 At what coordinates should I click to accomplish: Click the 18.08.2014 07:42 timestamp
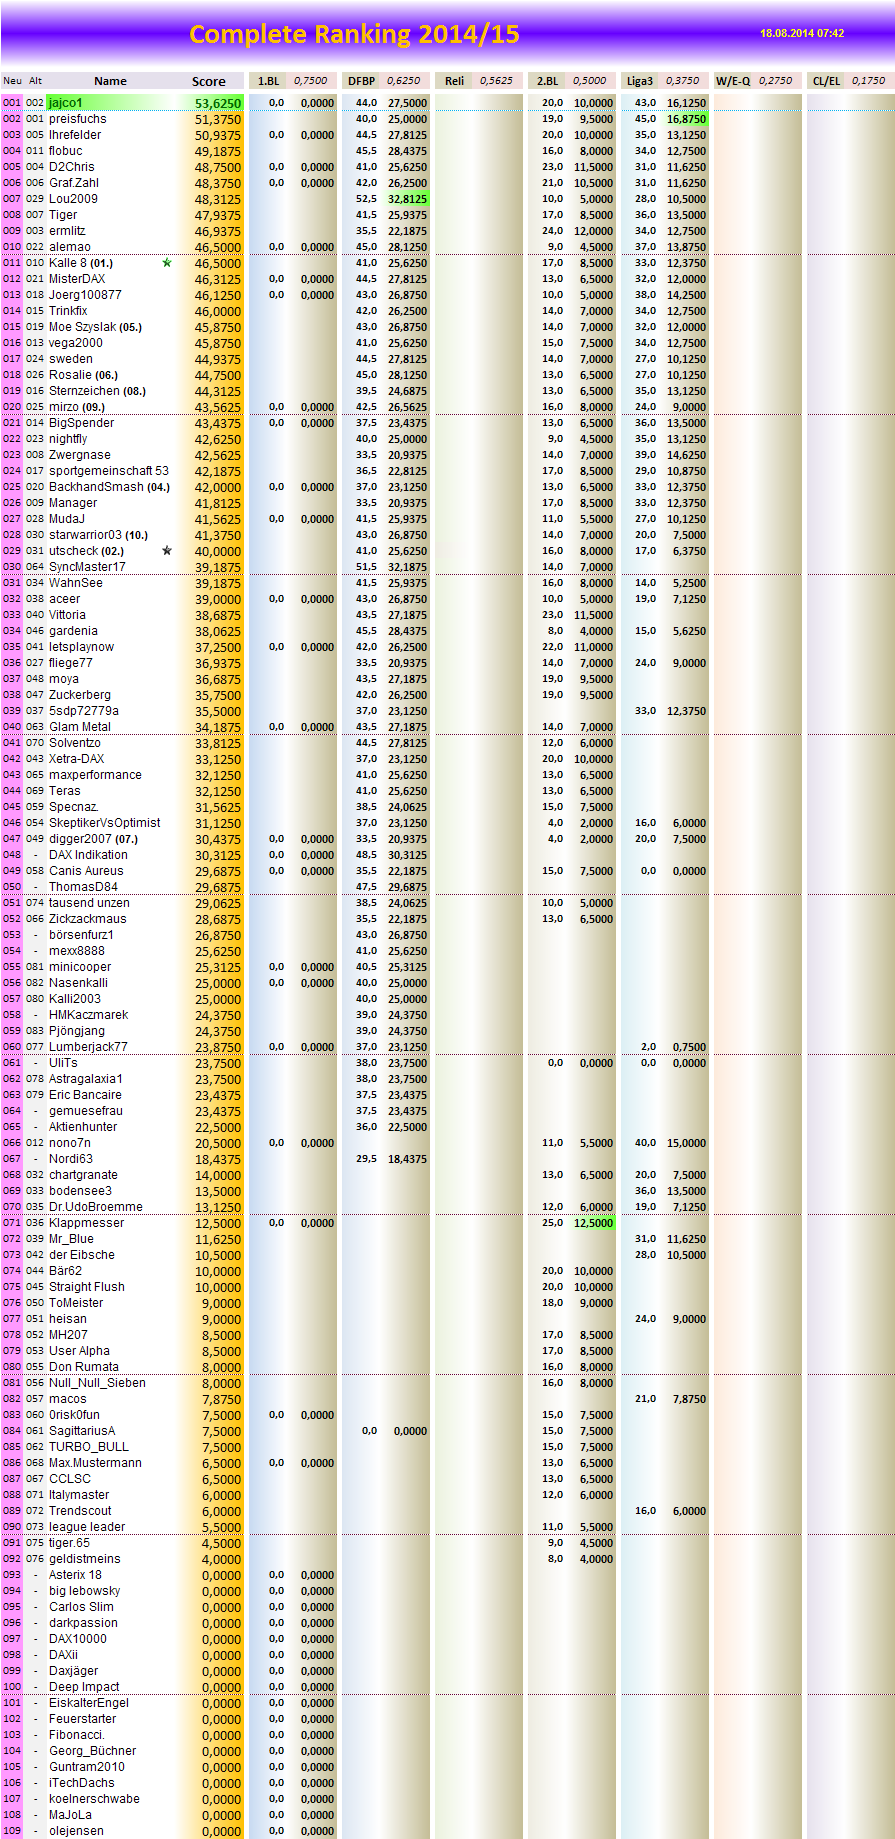(x=801, y=34)
